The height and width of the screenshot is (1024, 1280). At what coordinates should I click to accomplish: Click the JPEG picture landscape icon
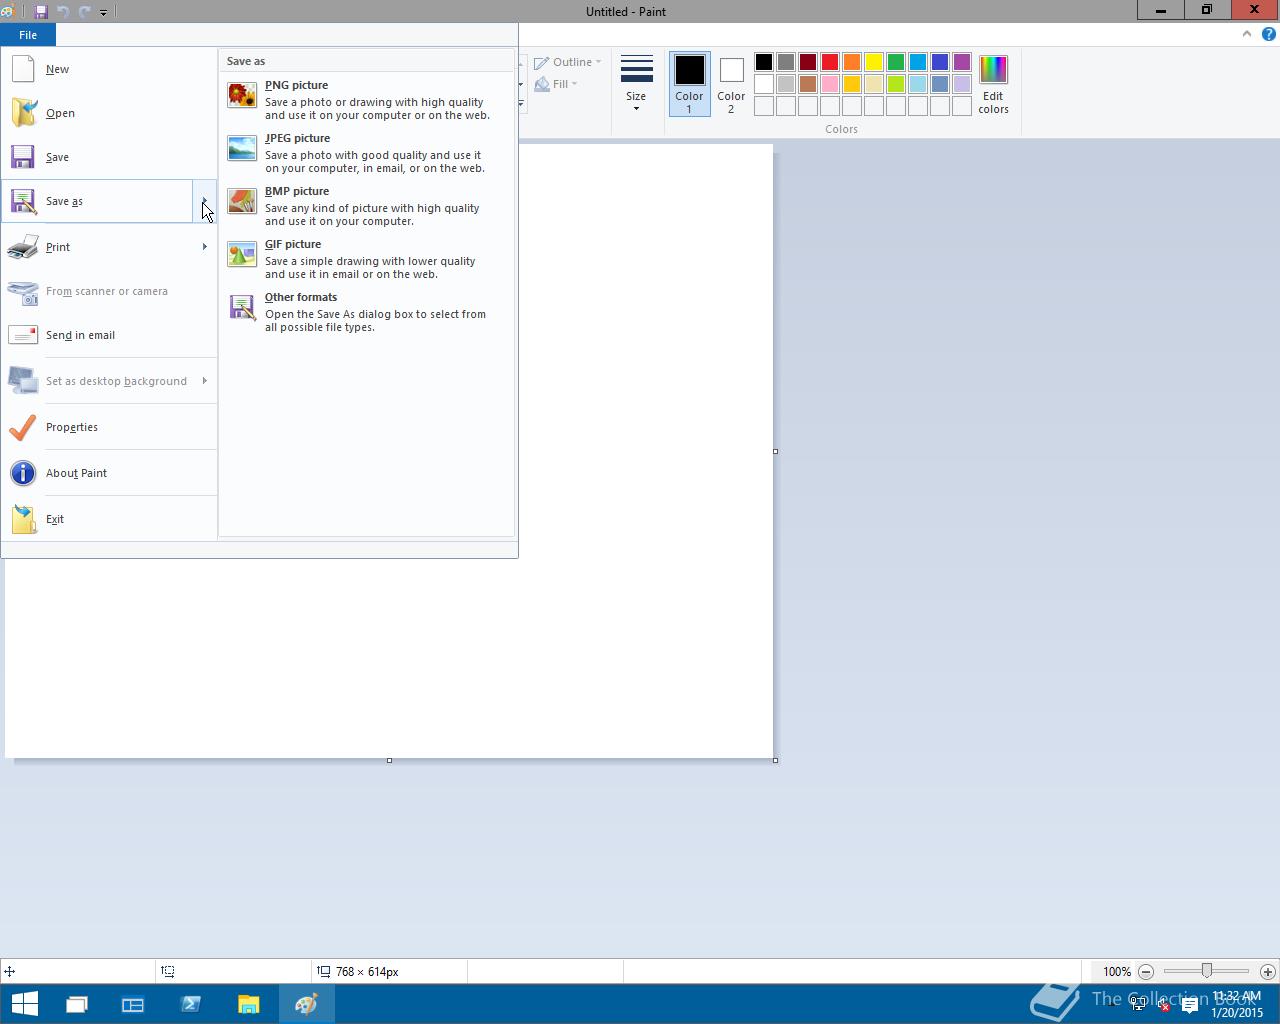[x=242, y=148]
